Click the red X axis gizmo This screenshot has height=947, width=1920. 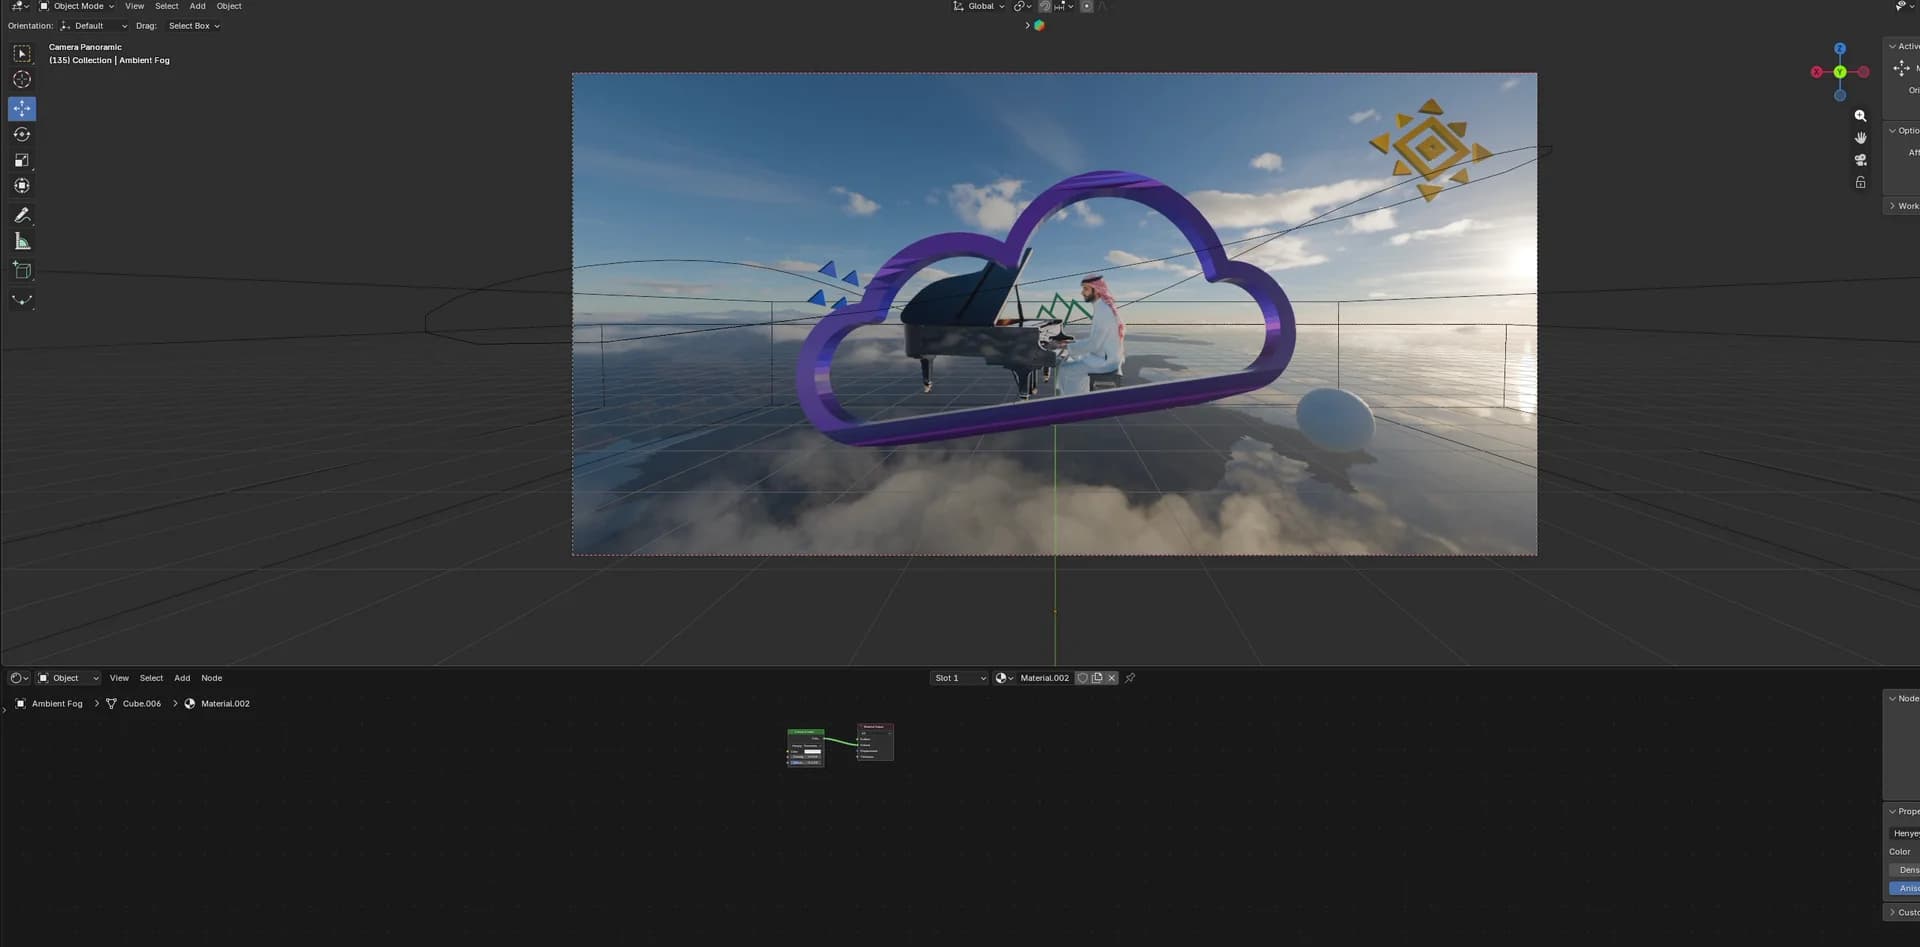click(x=1816, y=72)
